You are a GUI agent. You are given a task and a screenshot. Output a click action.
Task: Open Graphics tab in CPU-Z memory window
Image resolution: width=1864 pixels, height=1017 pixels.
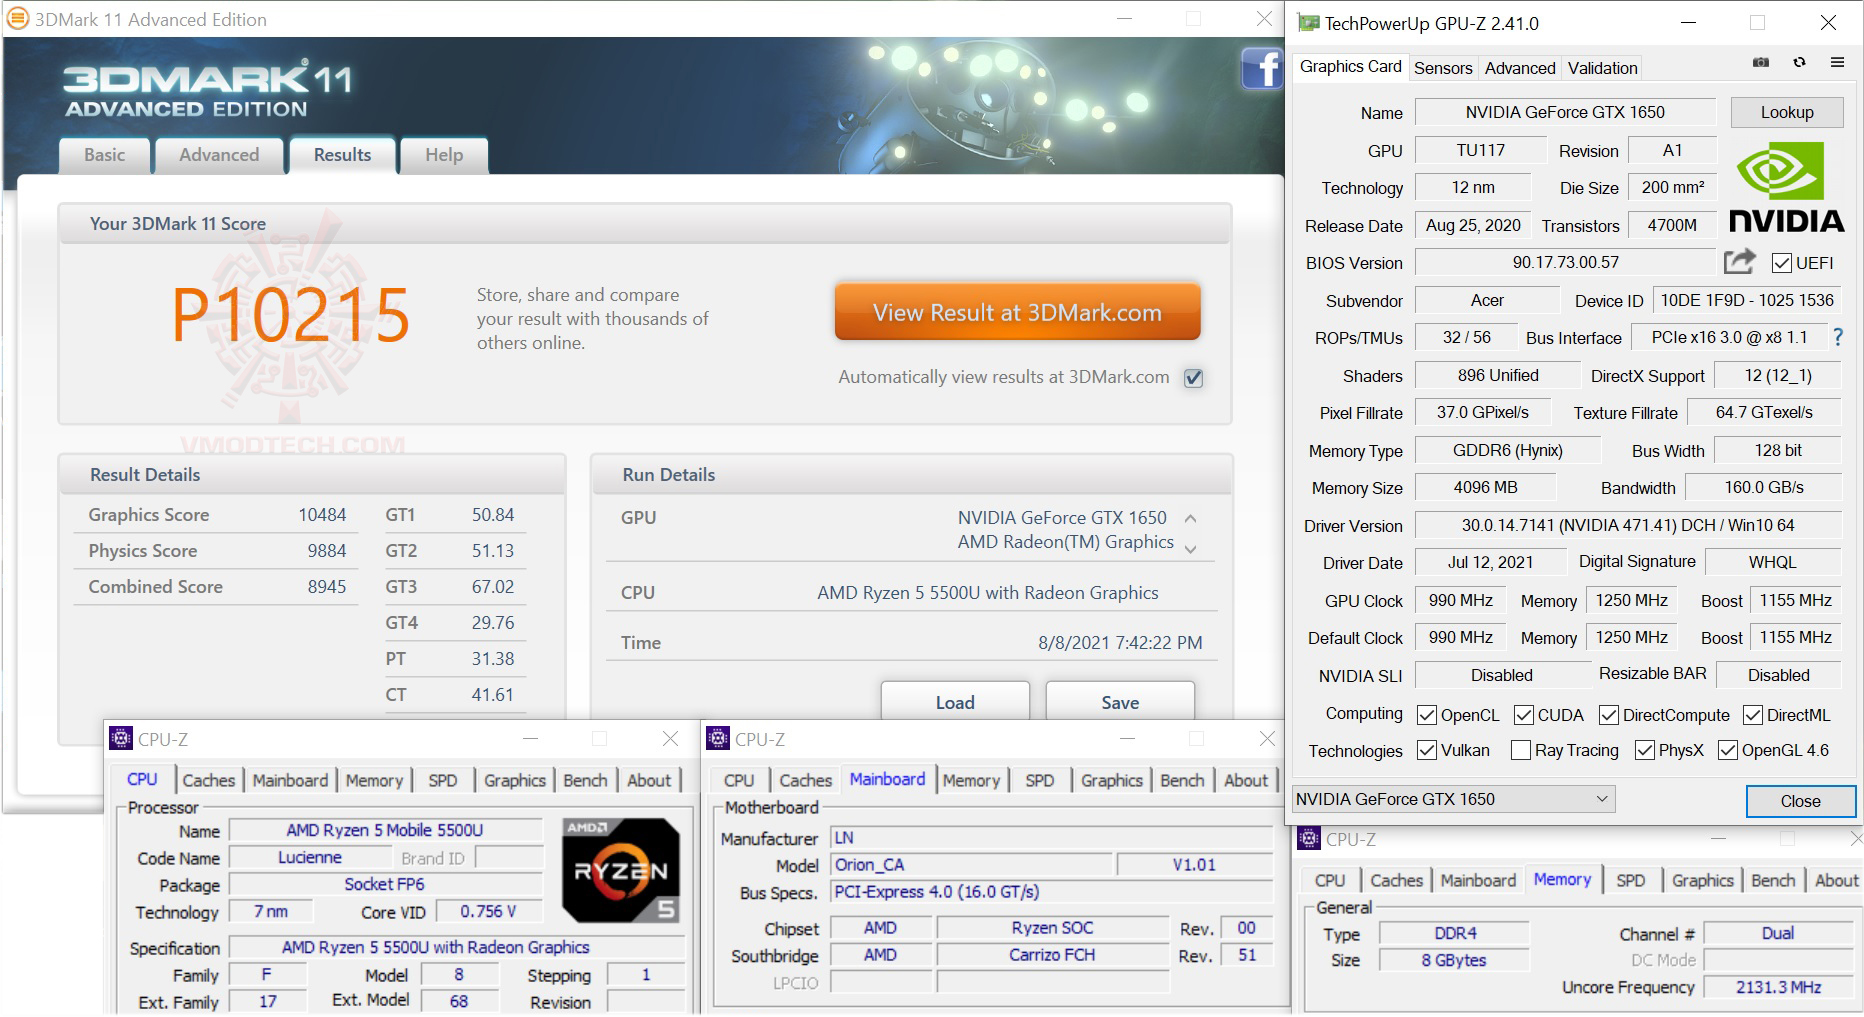click(1703, 880)
